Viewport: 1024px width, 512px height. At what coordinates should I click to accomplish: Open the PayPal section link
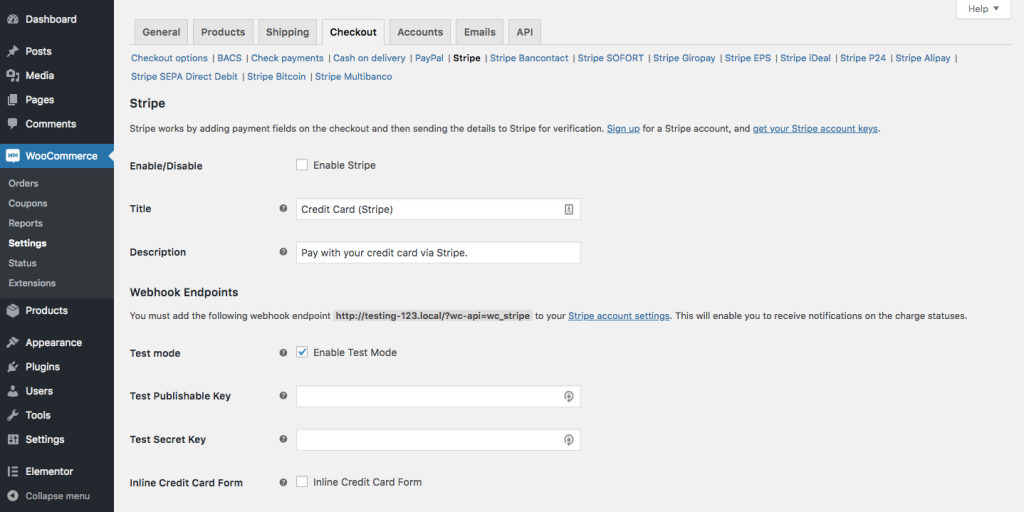[429, 58]
